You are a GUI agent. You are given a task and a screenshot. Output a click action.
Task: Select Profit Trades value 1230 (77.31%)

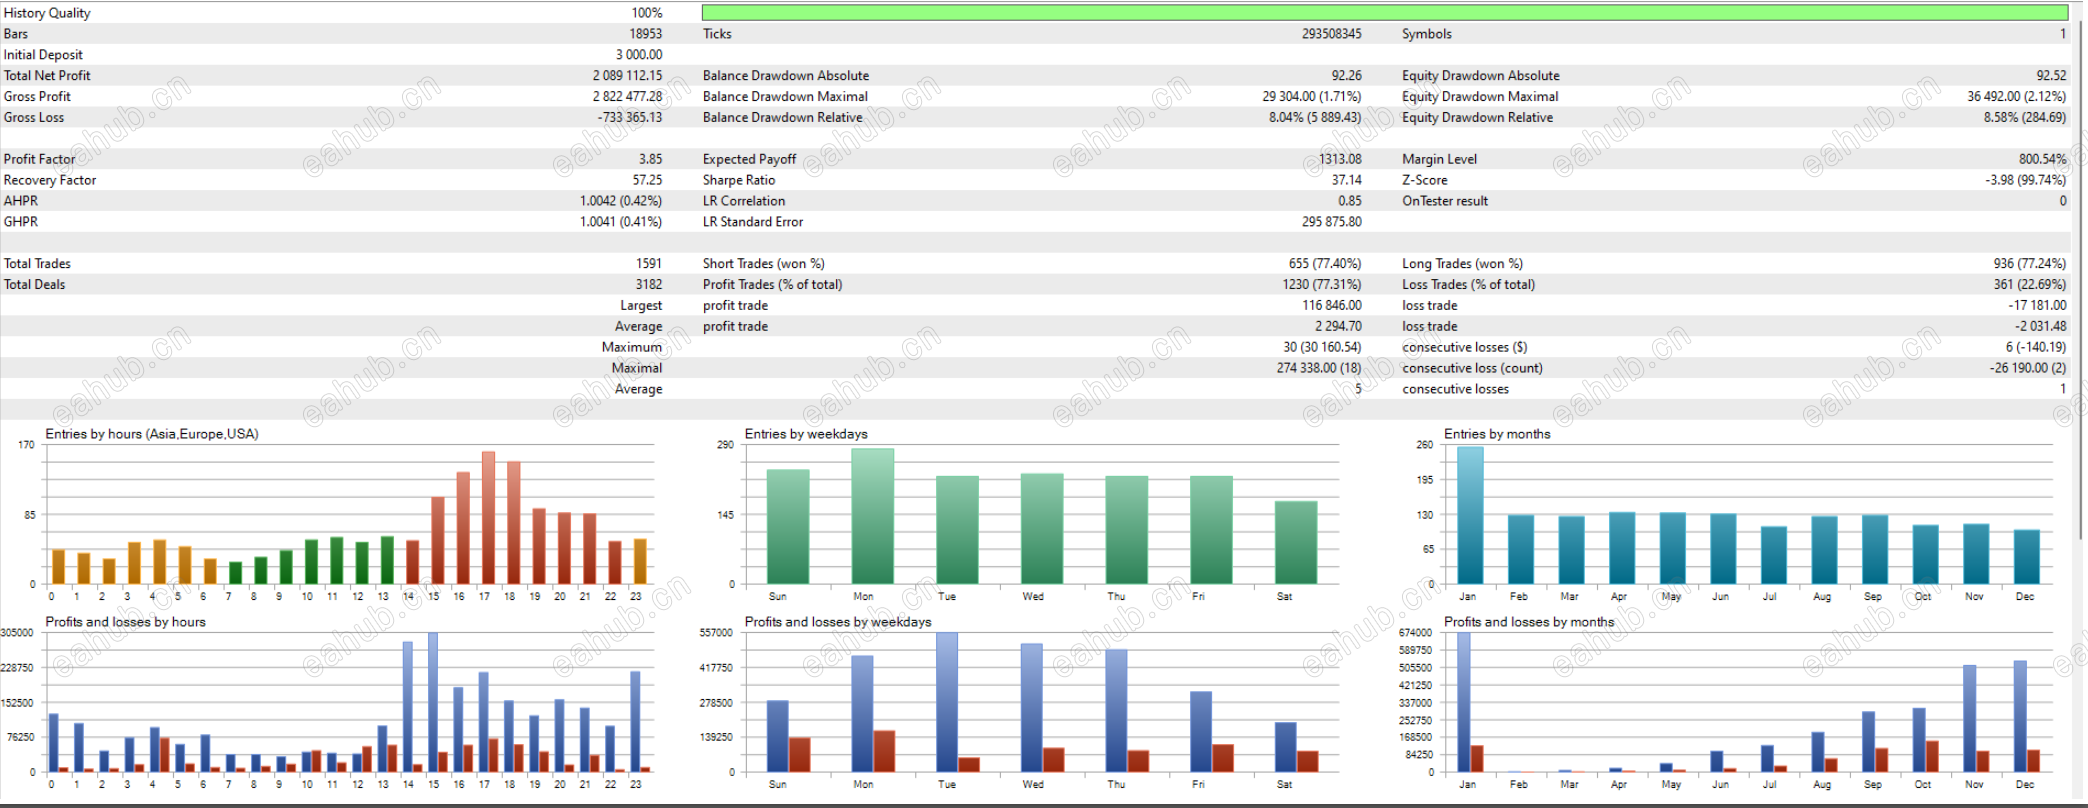(x=1322, y=286)
